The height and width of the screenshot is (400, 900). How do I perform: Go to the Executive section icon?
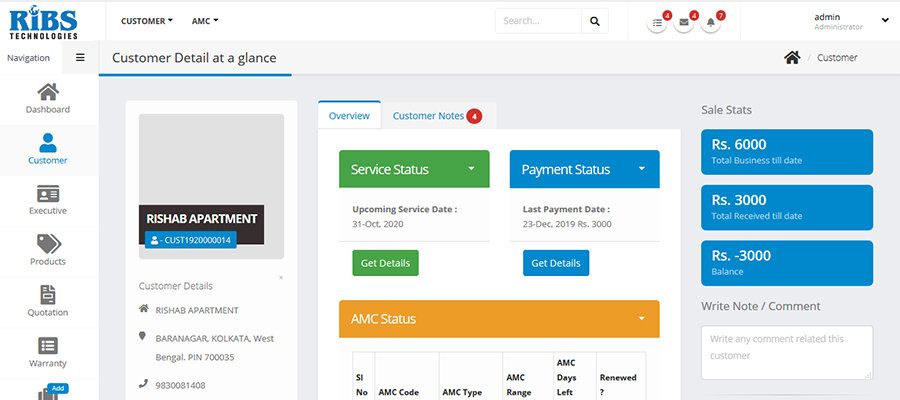48,194
